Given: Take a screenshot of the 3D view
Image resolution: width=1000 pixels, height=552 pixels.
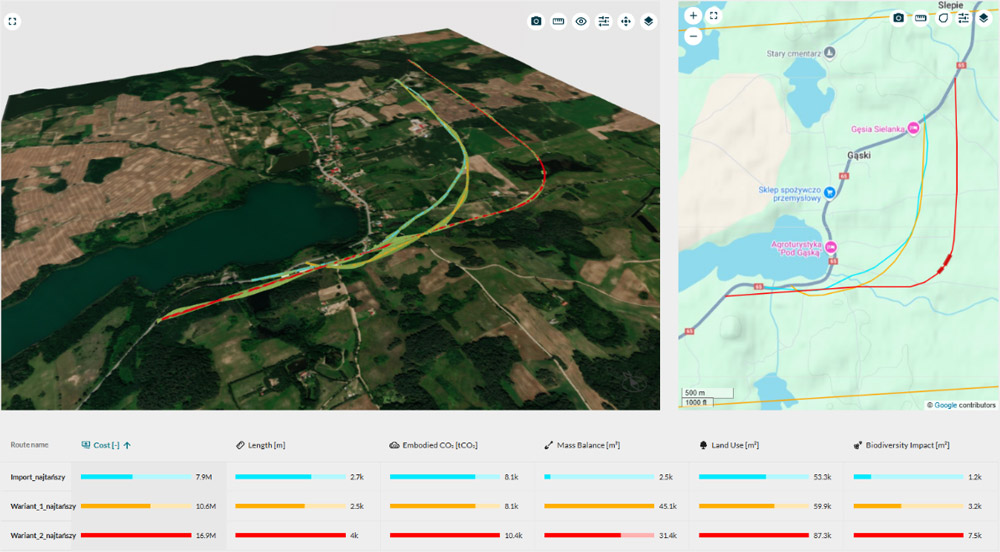Looking at the screenshot, I should tap(536, 22).
